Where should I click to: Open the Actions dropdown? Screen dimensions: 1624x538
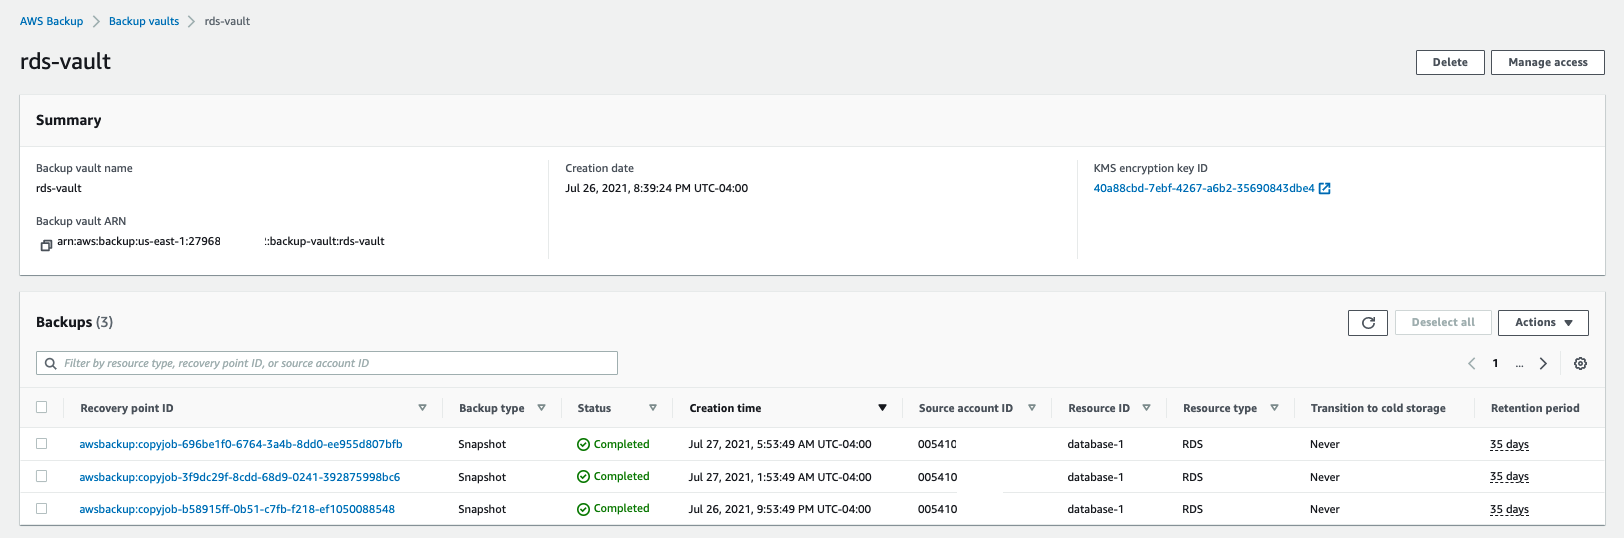point(1544,323)
